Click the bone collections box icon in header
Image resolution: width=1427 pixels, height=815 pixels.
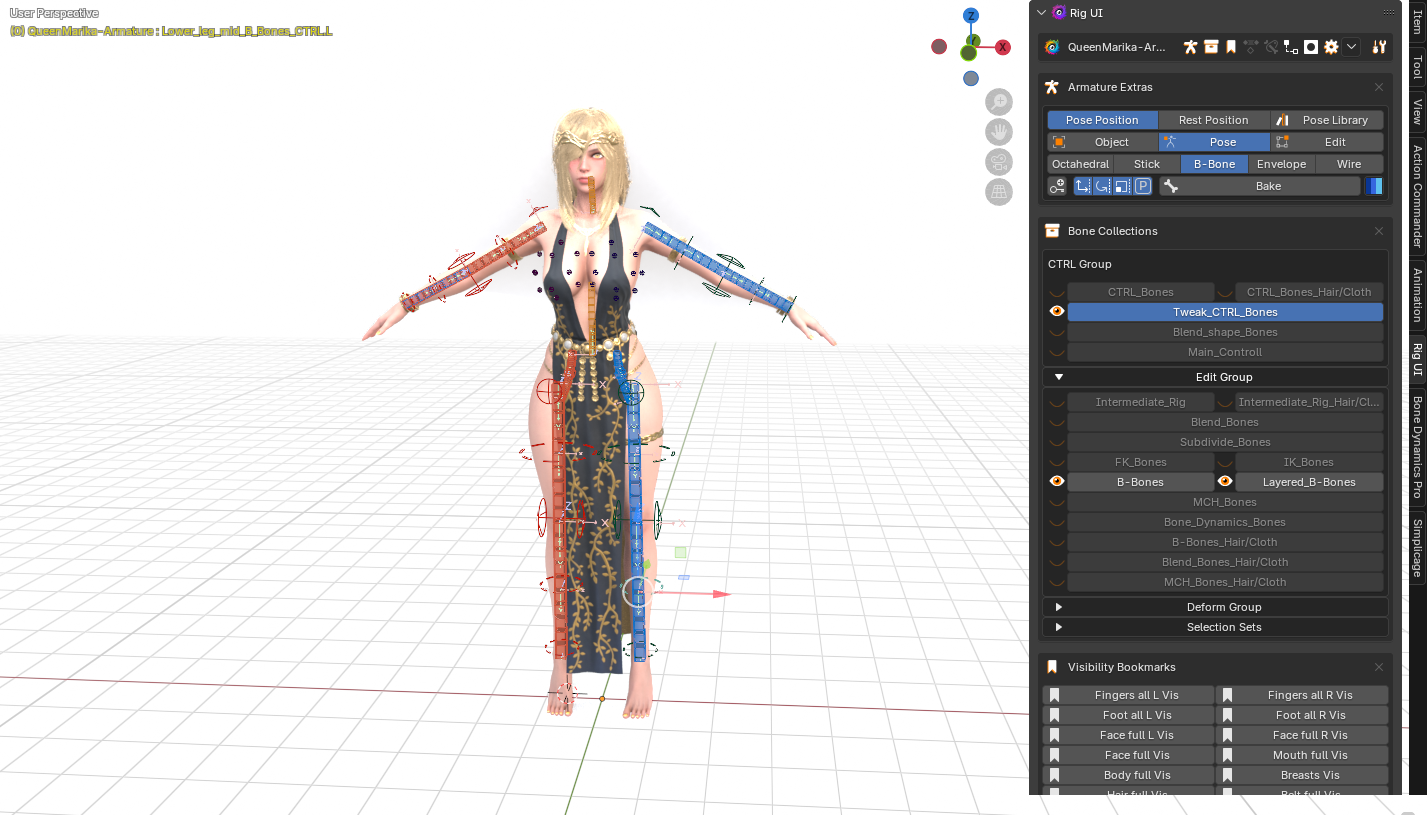pos(1211,47)
